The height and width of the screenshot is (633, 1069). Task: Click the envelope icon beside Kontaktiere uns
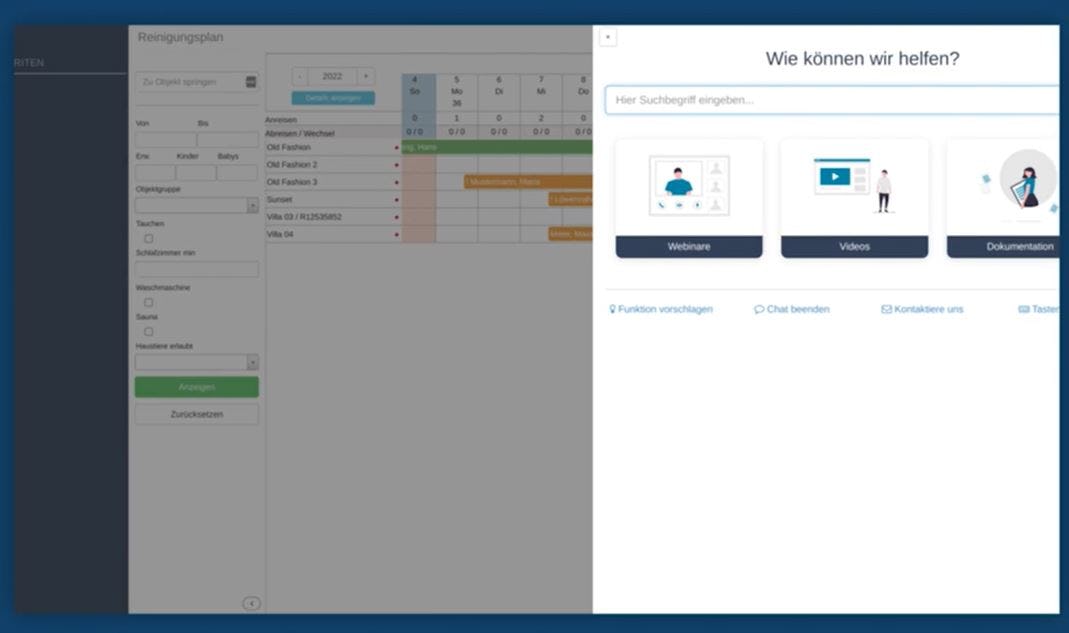(886, 308)
